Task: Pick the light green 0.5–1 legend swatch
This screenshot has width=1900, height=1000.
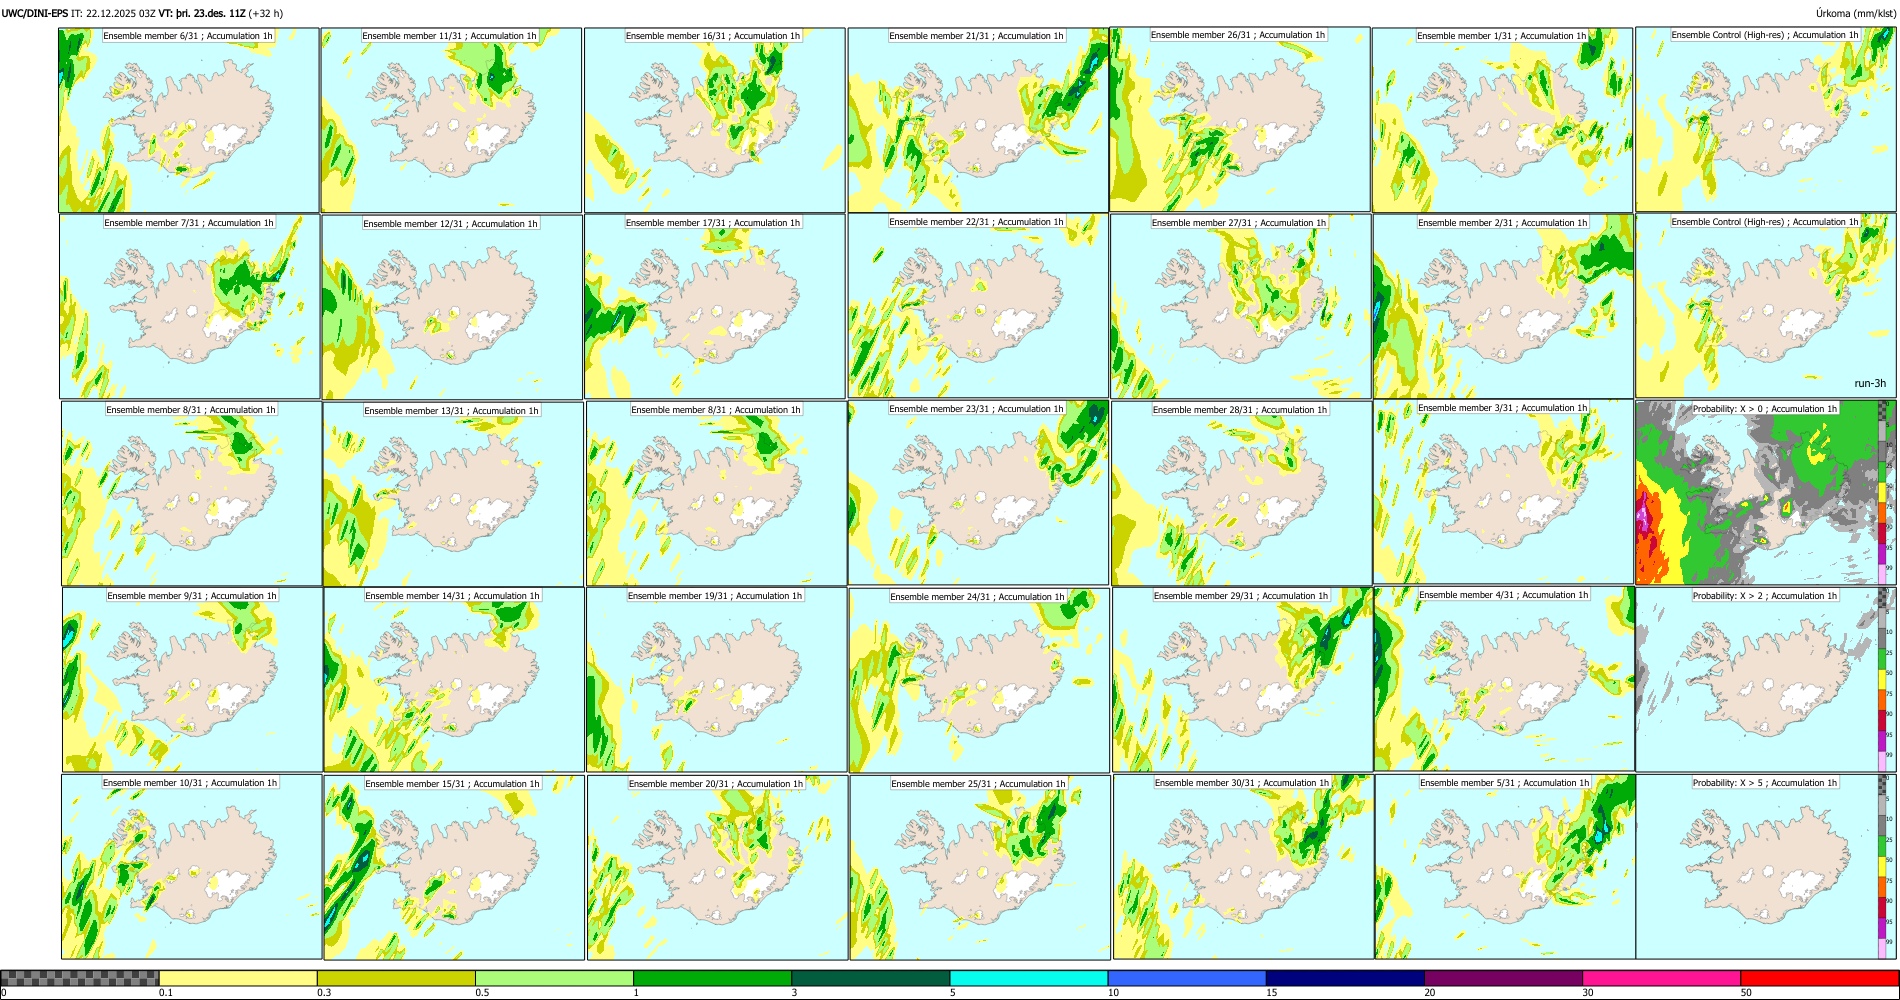Action: 554,978
